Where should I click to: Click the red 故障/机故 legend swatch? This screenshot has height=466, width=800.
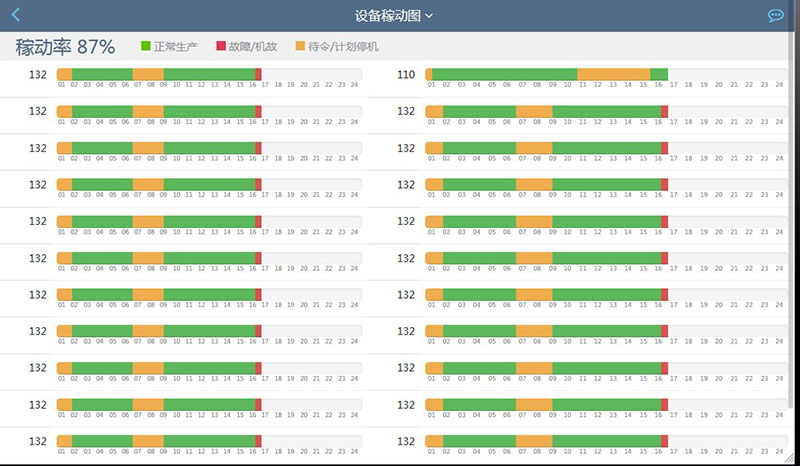(x=221, y=46)
